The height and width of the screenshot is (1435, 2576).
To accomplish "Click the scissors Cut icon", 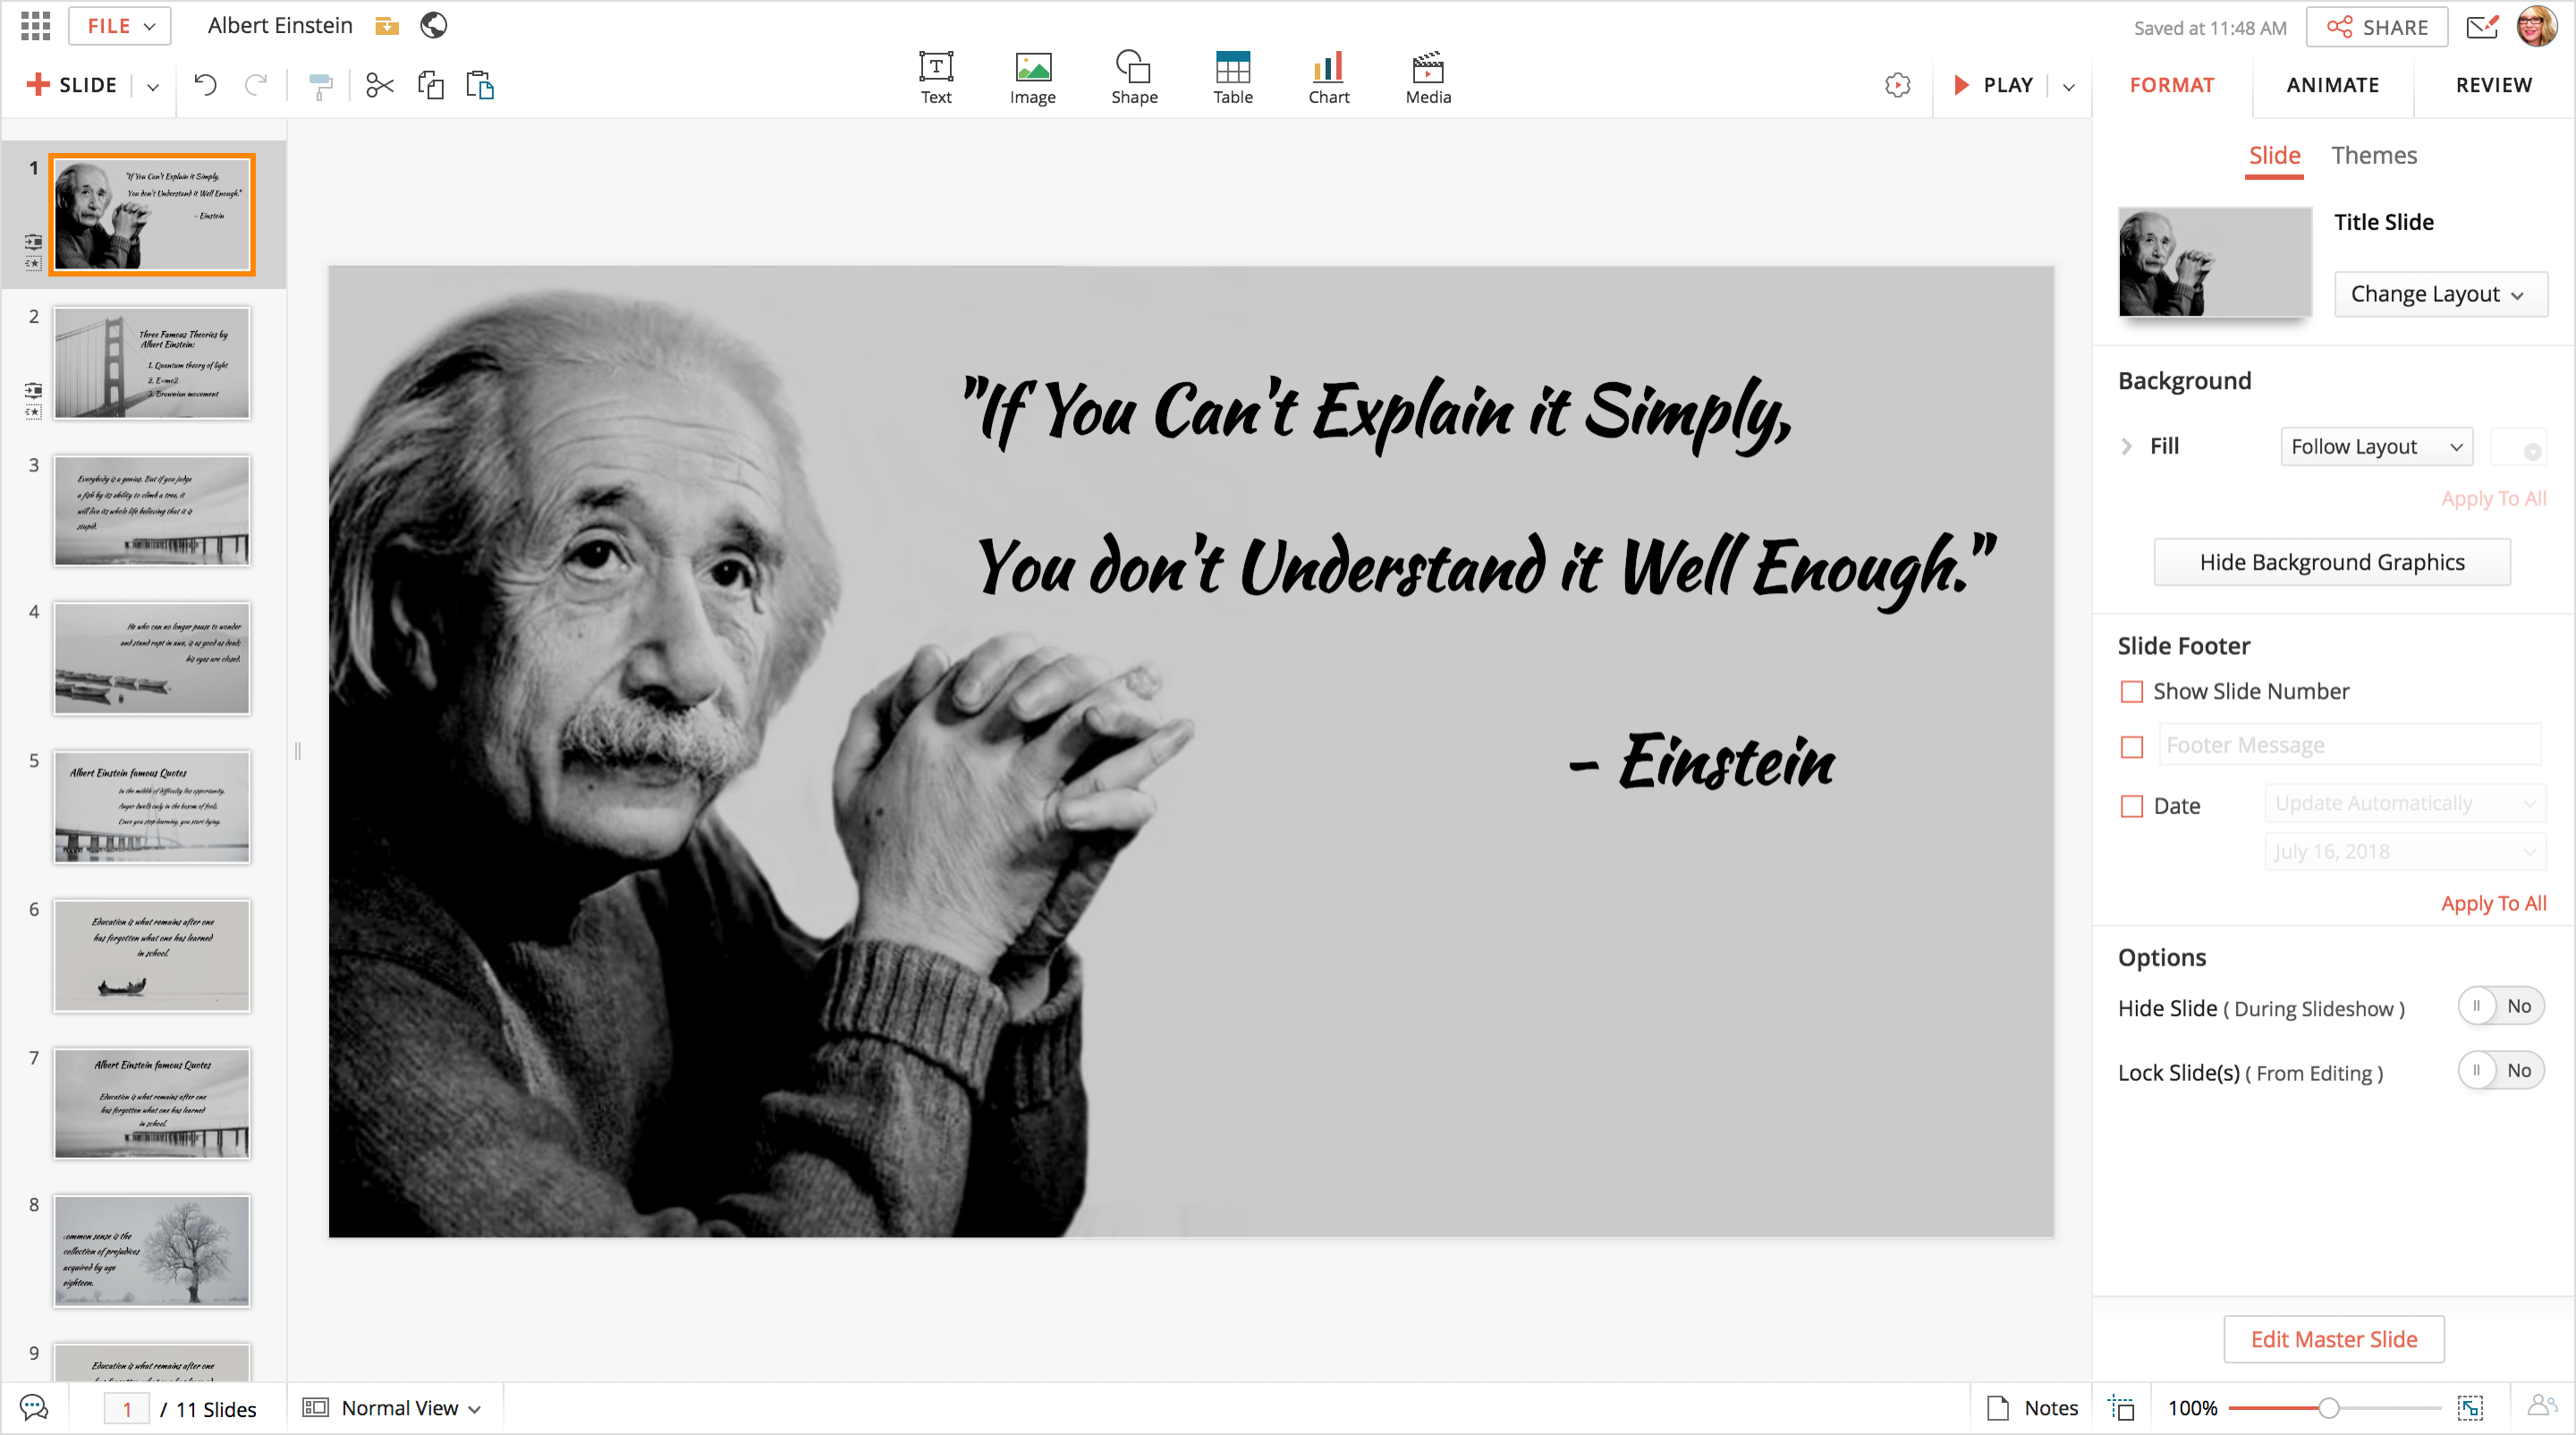I will pyautogui.click(x=380, y=85).
